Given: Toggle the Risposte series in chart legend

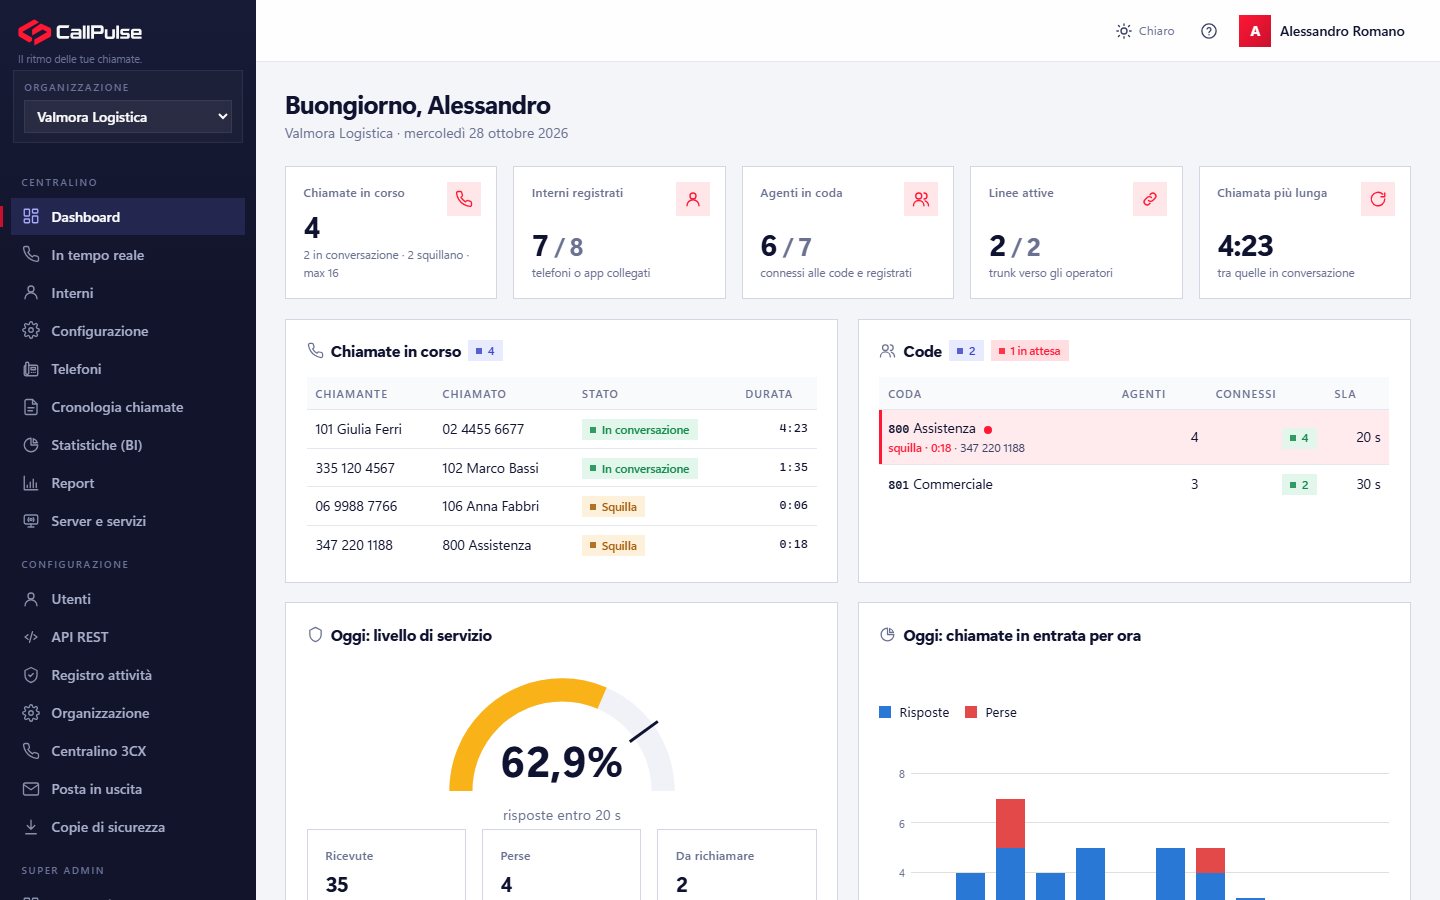Looking at the screenshot, I should click(x=914, y=712).
